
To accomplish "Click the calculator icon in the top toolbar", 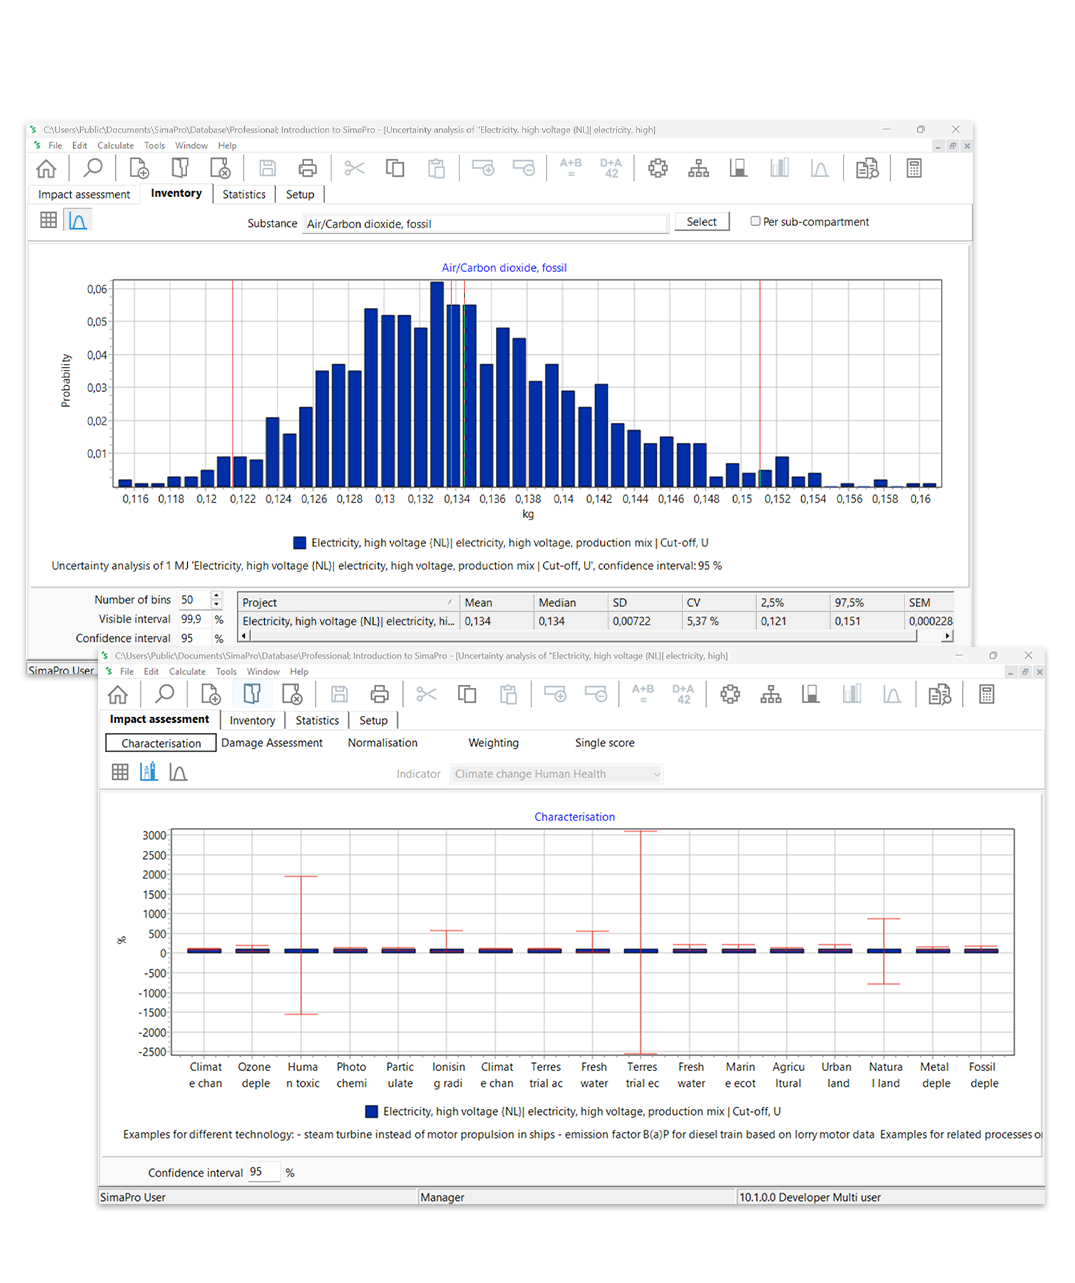I will tap(913, 169).
